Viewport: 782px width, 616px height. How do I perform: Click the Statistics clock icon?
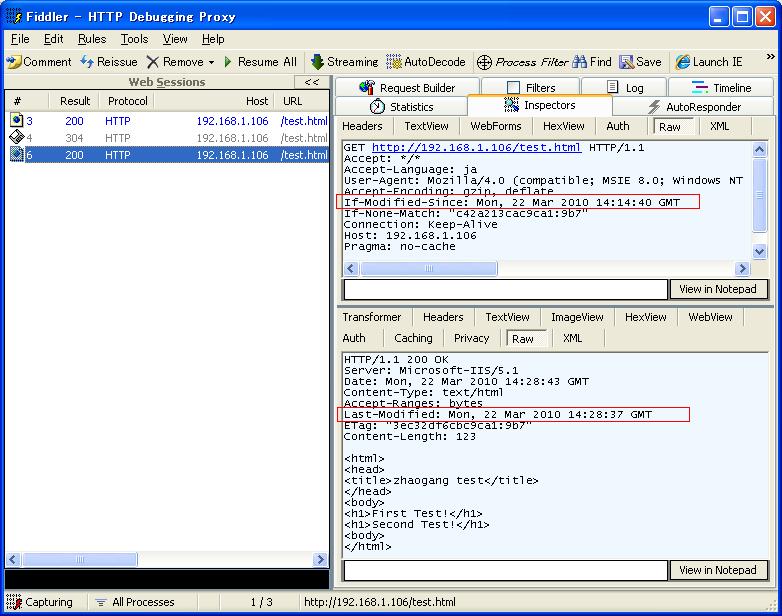[x=378, y=106]
